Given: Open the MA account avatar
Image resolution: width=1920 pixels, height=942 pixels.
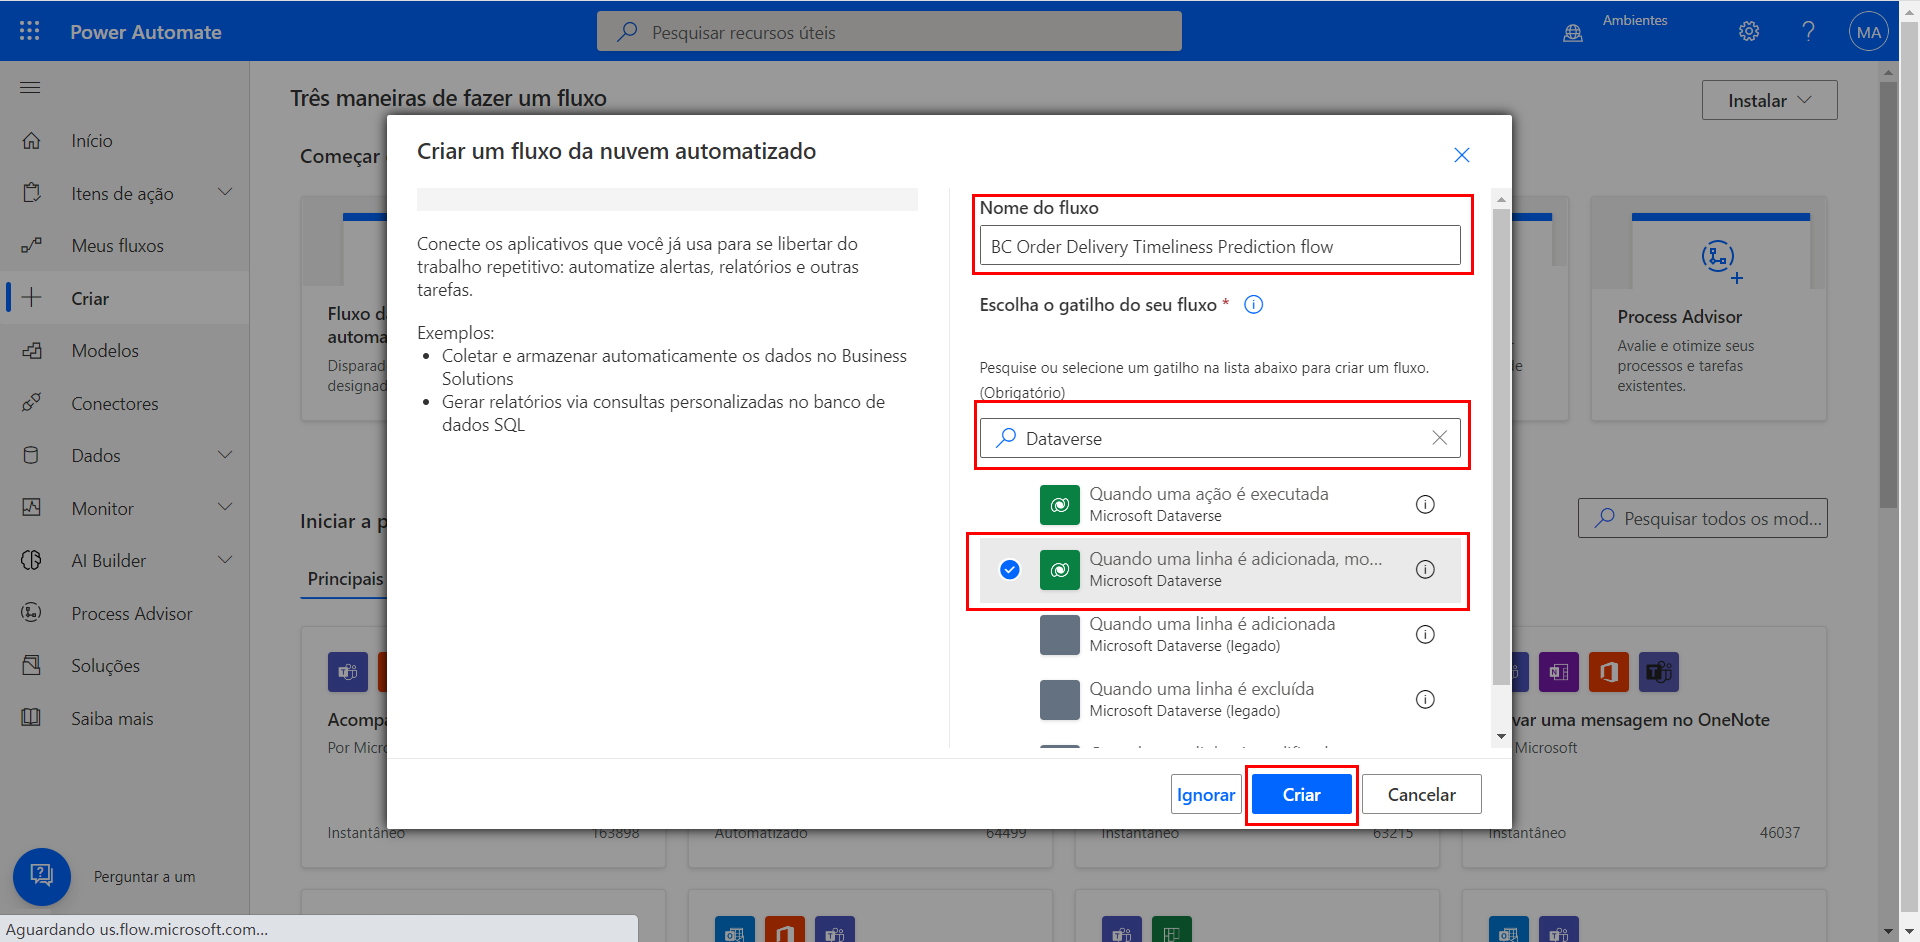Looking at the screenshot, I should [1868, 31].
